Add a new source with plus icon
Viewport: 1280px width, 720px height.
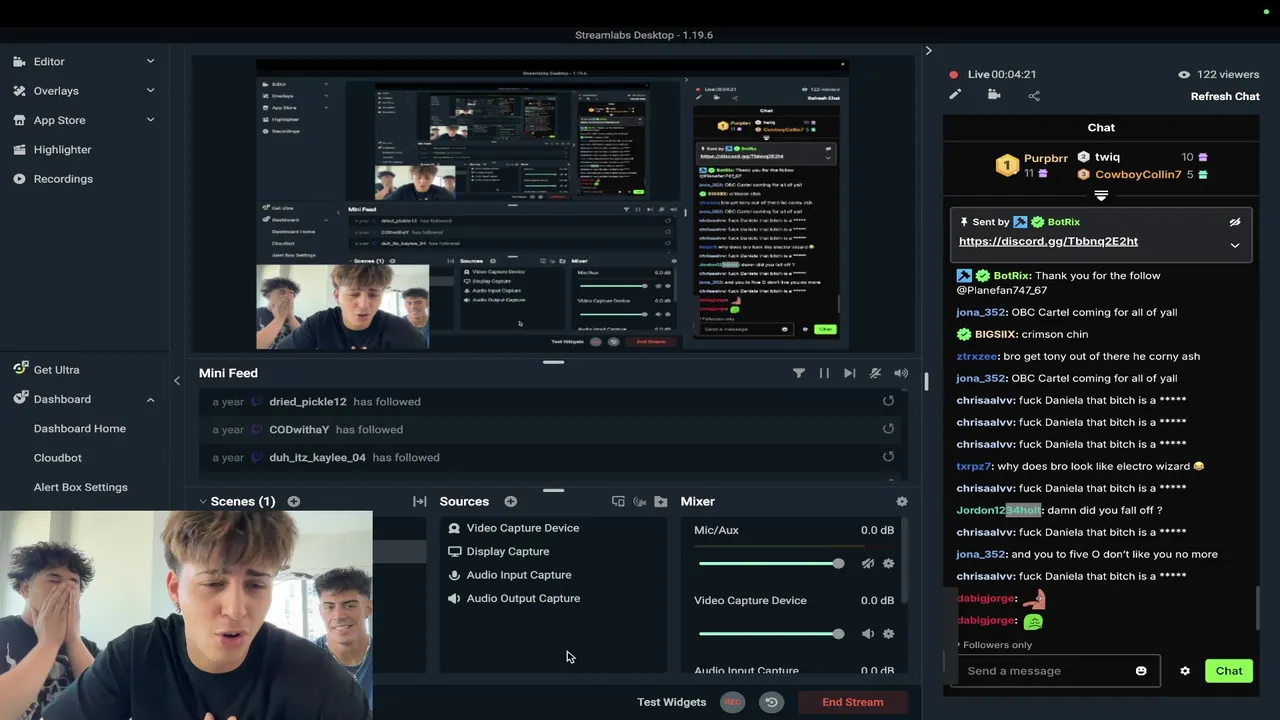tap(511, 501)
